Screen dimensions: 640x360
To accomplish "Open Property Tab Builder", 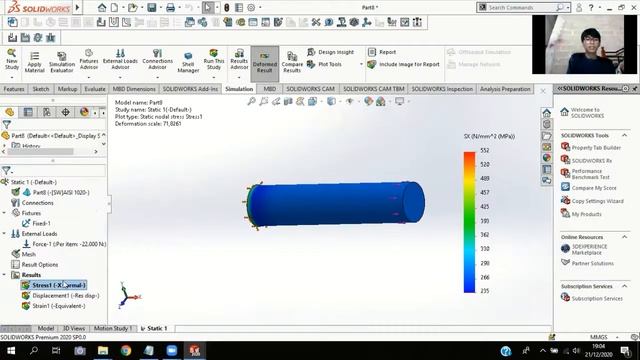I will tap(596, 147).
